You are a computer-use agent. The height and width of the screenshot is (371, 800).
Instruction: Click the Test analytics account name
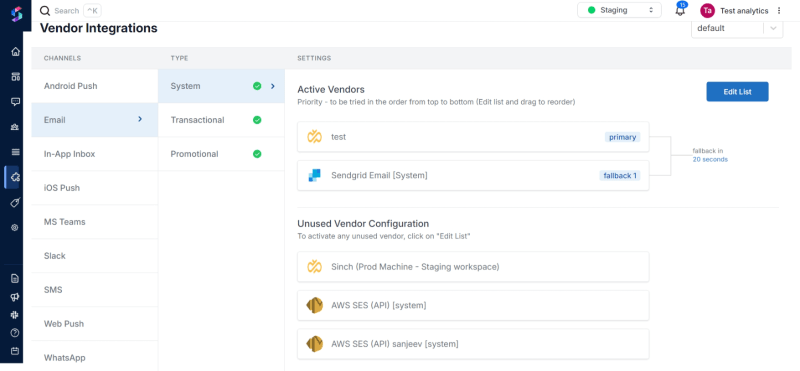pos(744,11)
